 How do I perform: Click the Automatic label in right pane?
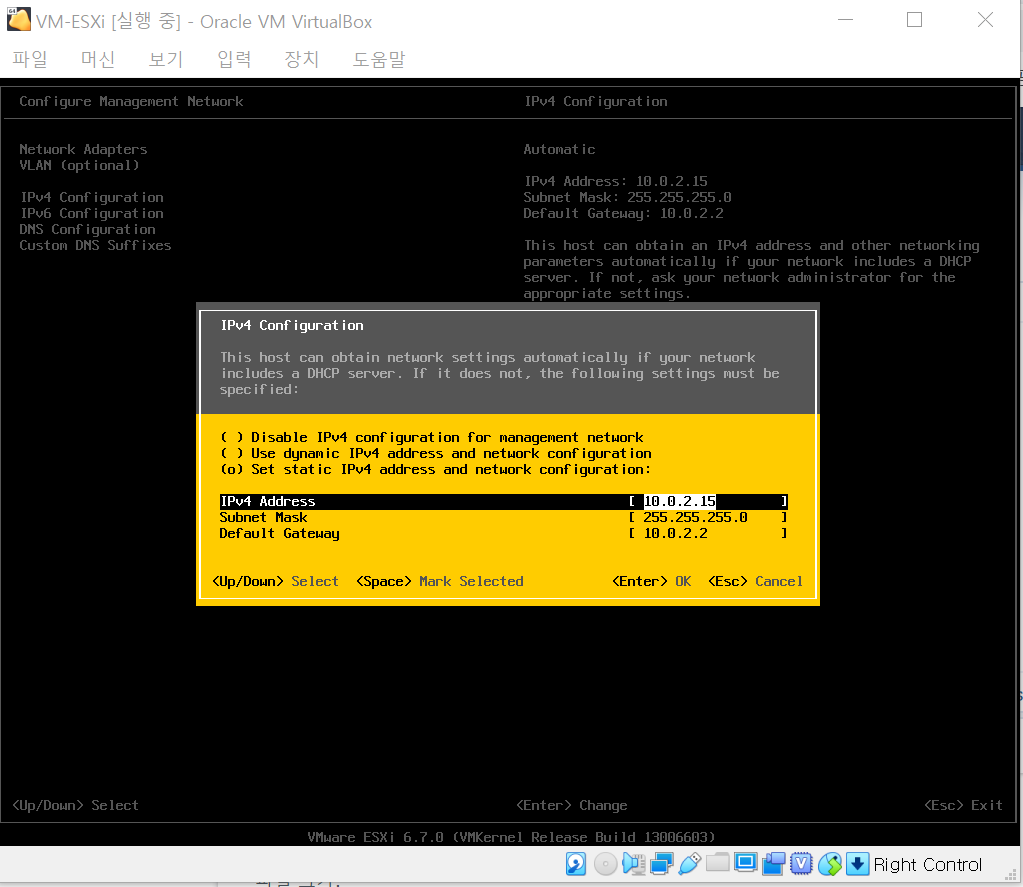pos(559,149)
